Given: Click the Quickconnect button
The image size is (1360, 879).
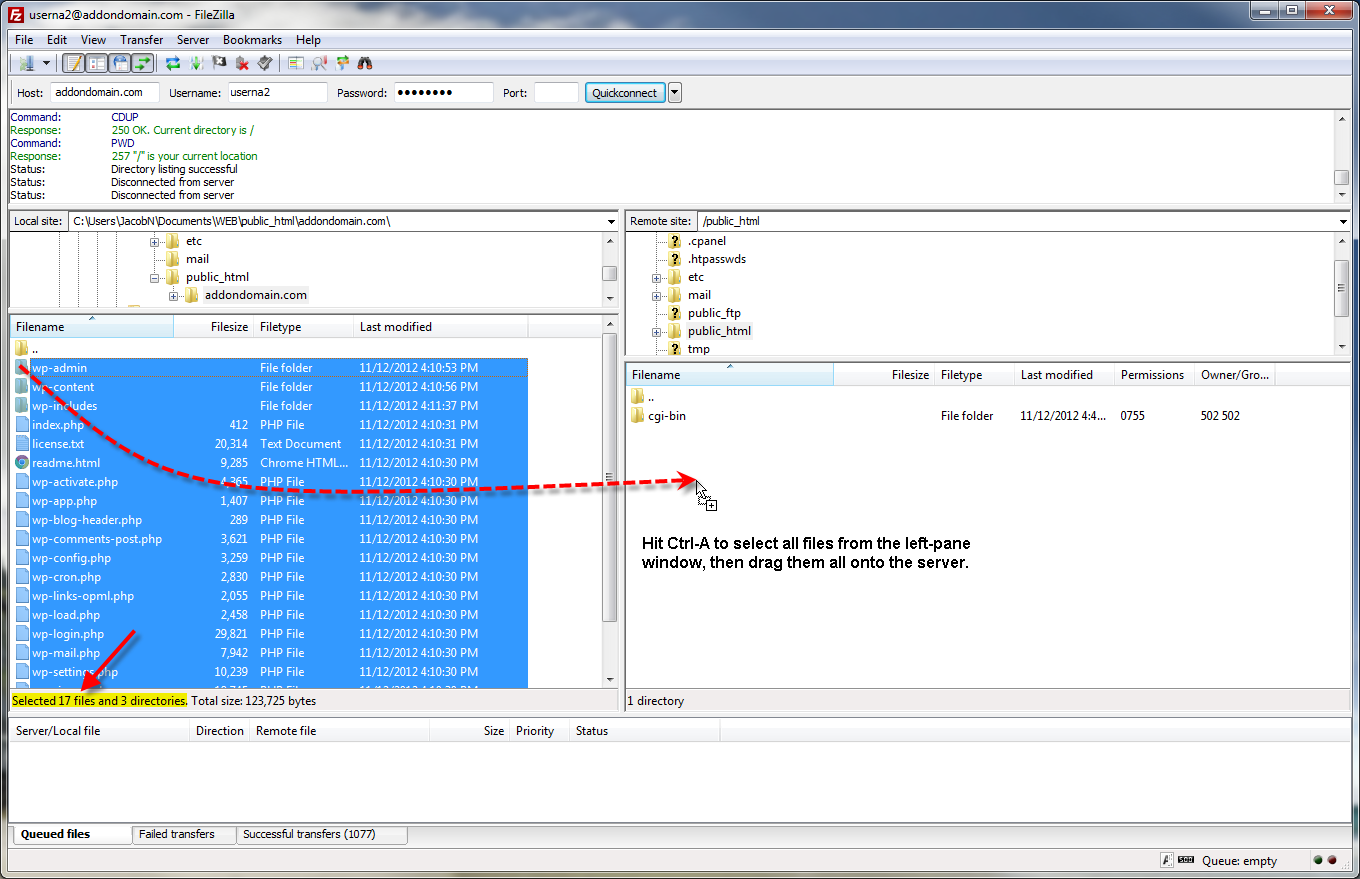Looking at the screenshot, I should 625,92.
